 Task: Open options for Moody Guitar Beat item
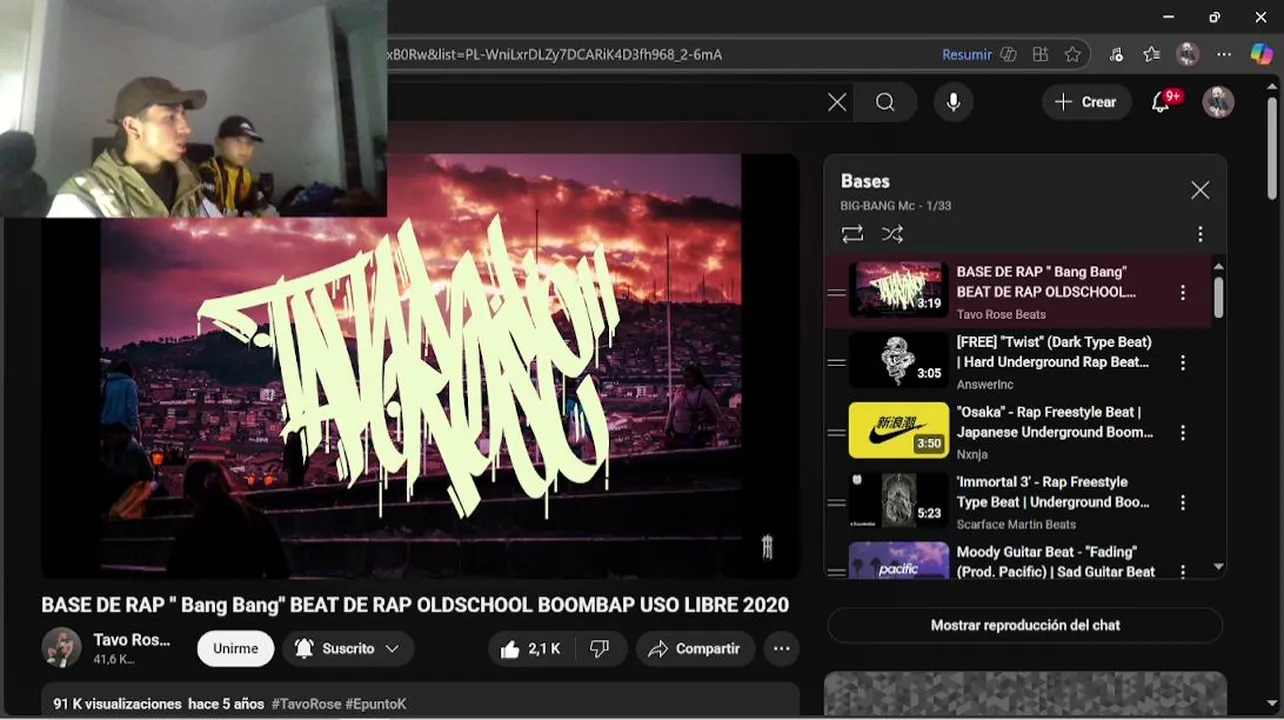[1183, 570]
